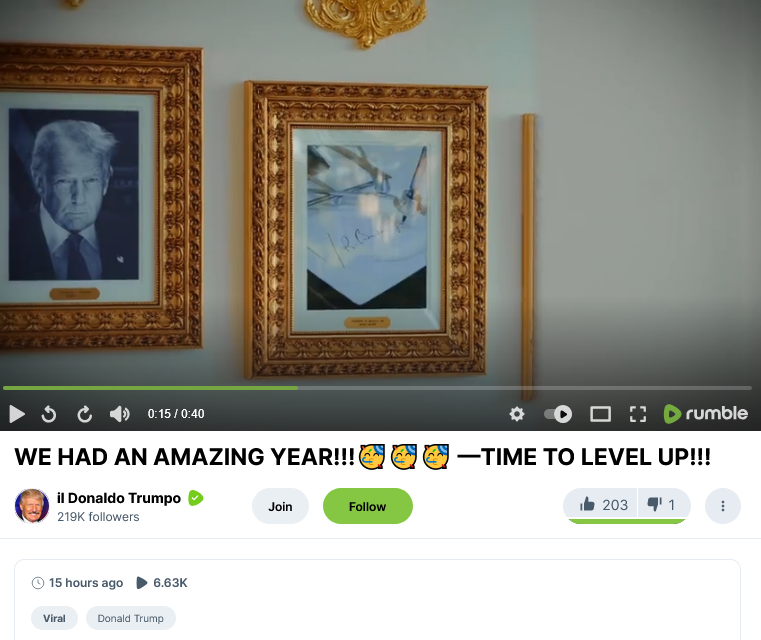Switch to theater mode view
This screenshot has height=640, width=761.
point(600,414)
